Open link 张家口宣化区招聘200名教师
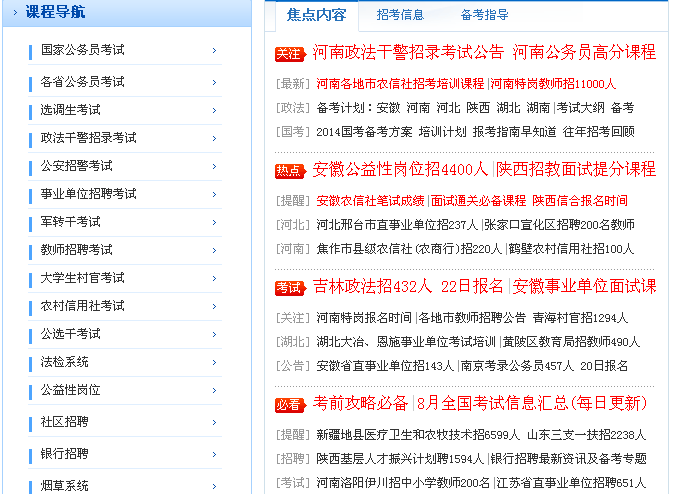The image size is (673, 494). pos(559,224)
